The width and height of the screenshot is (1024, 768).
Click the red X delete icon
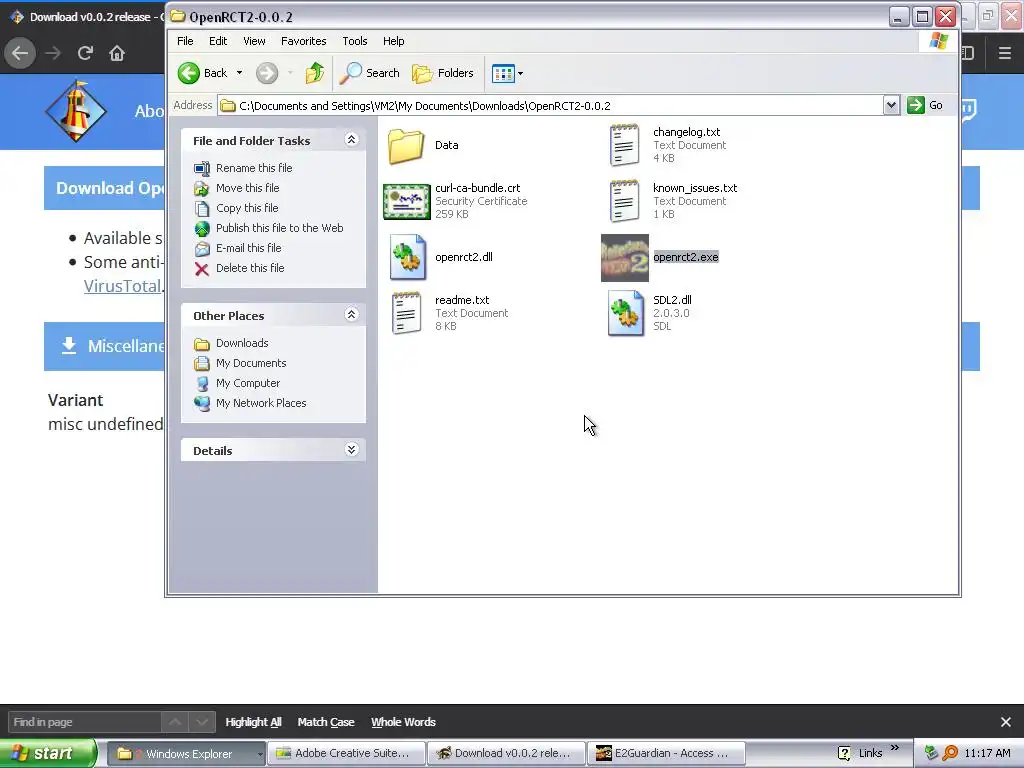point(202,269)
